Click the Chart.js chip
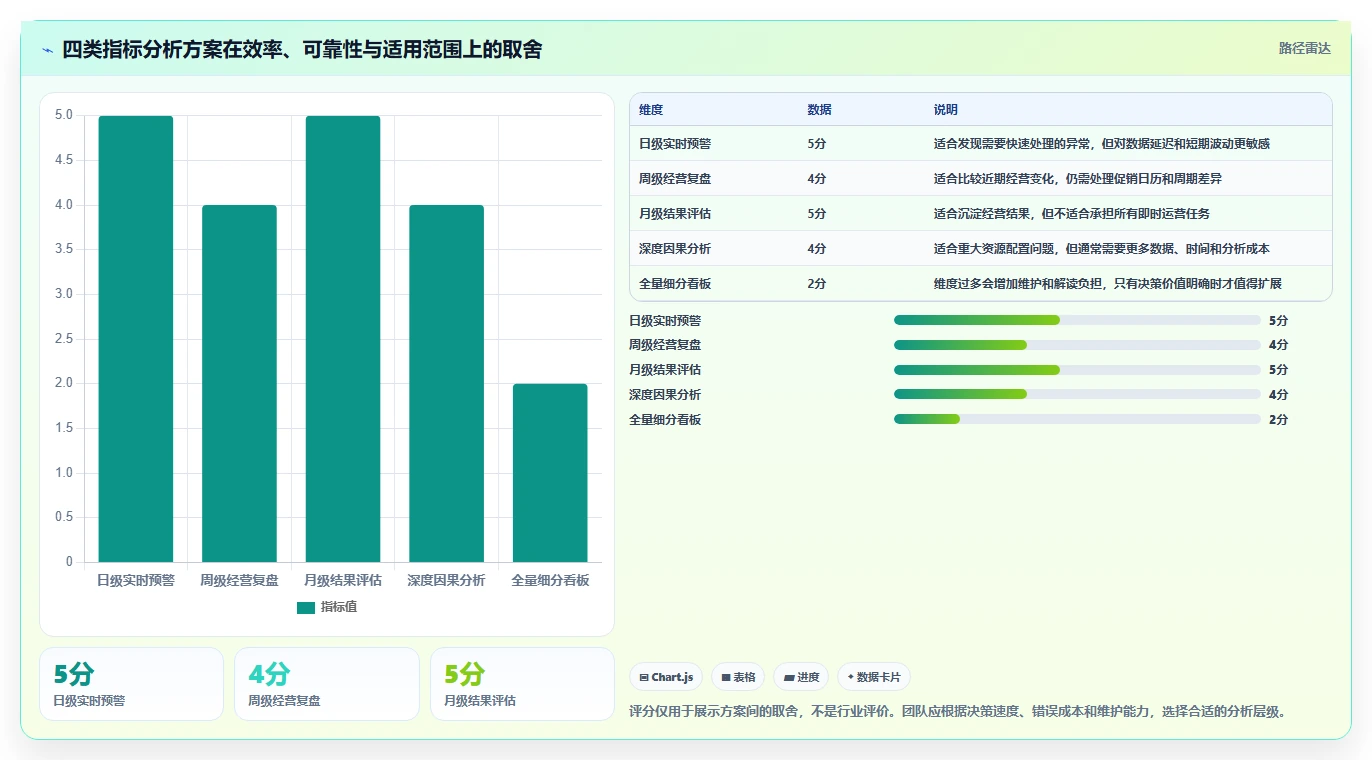This screenshot has width=1372, height=760. point(666,677)
